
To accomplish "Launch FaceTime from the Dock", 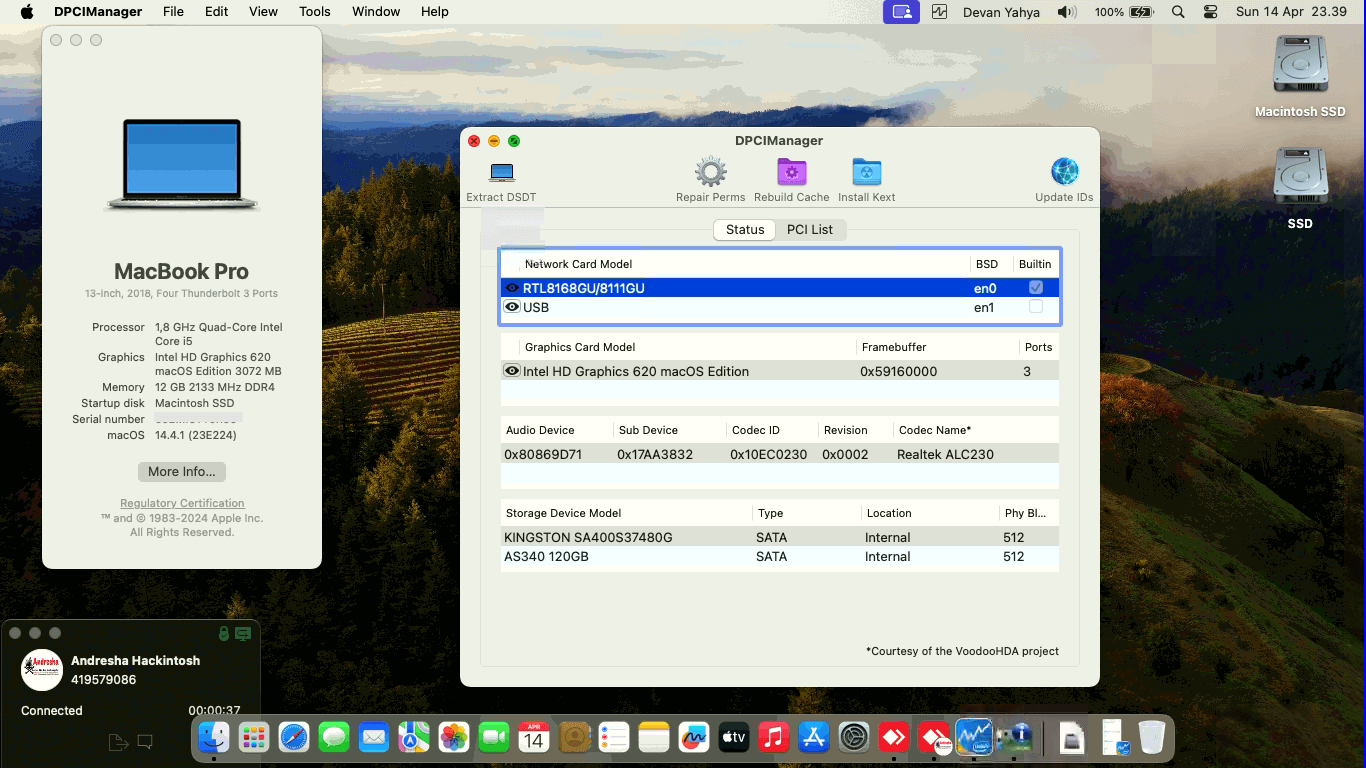I will tap(494, 738).
